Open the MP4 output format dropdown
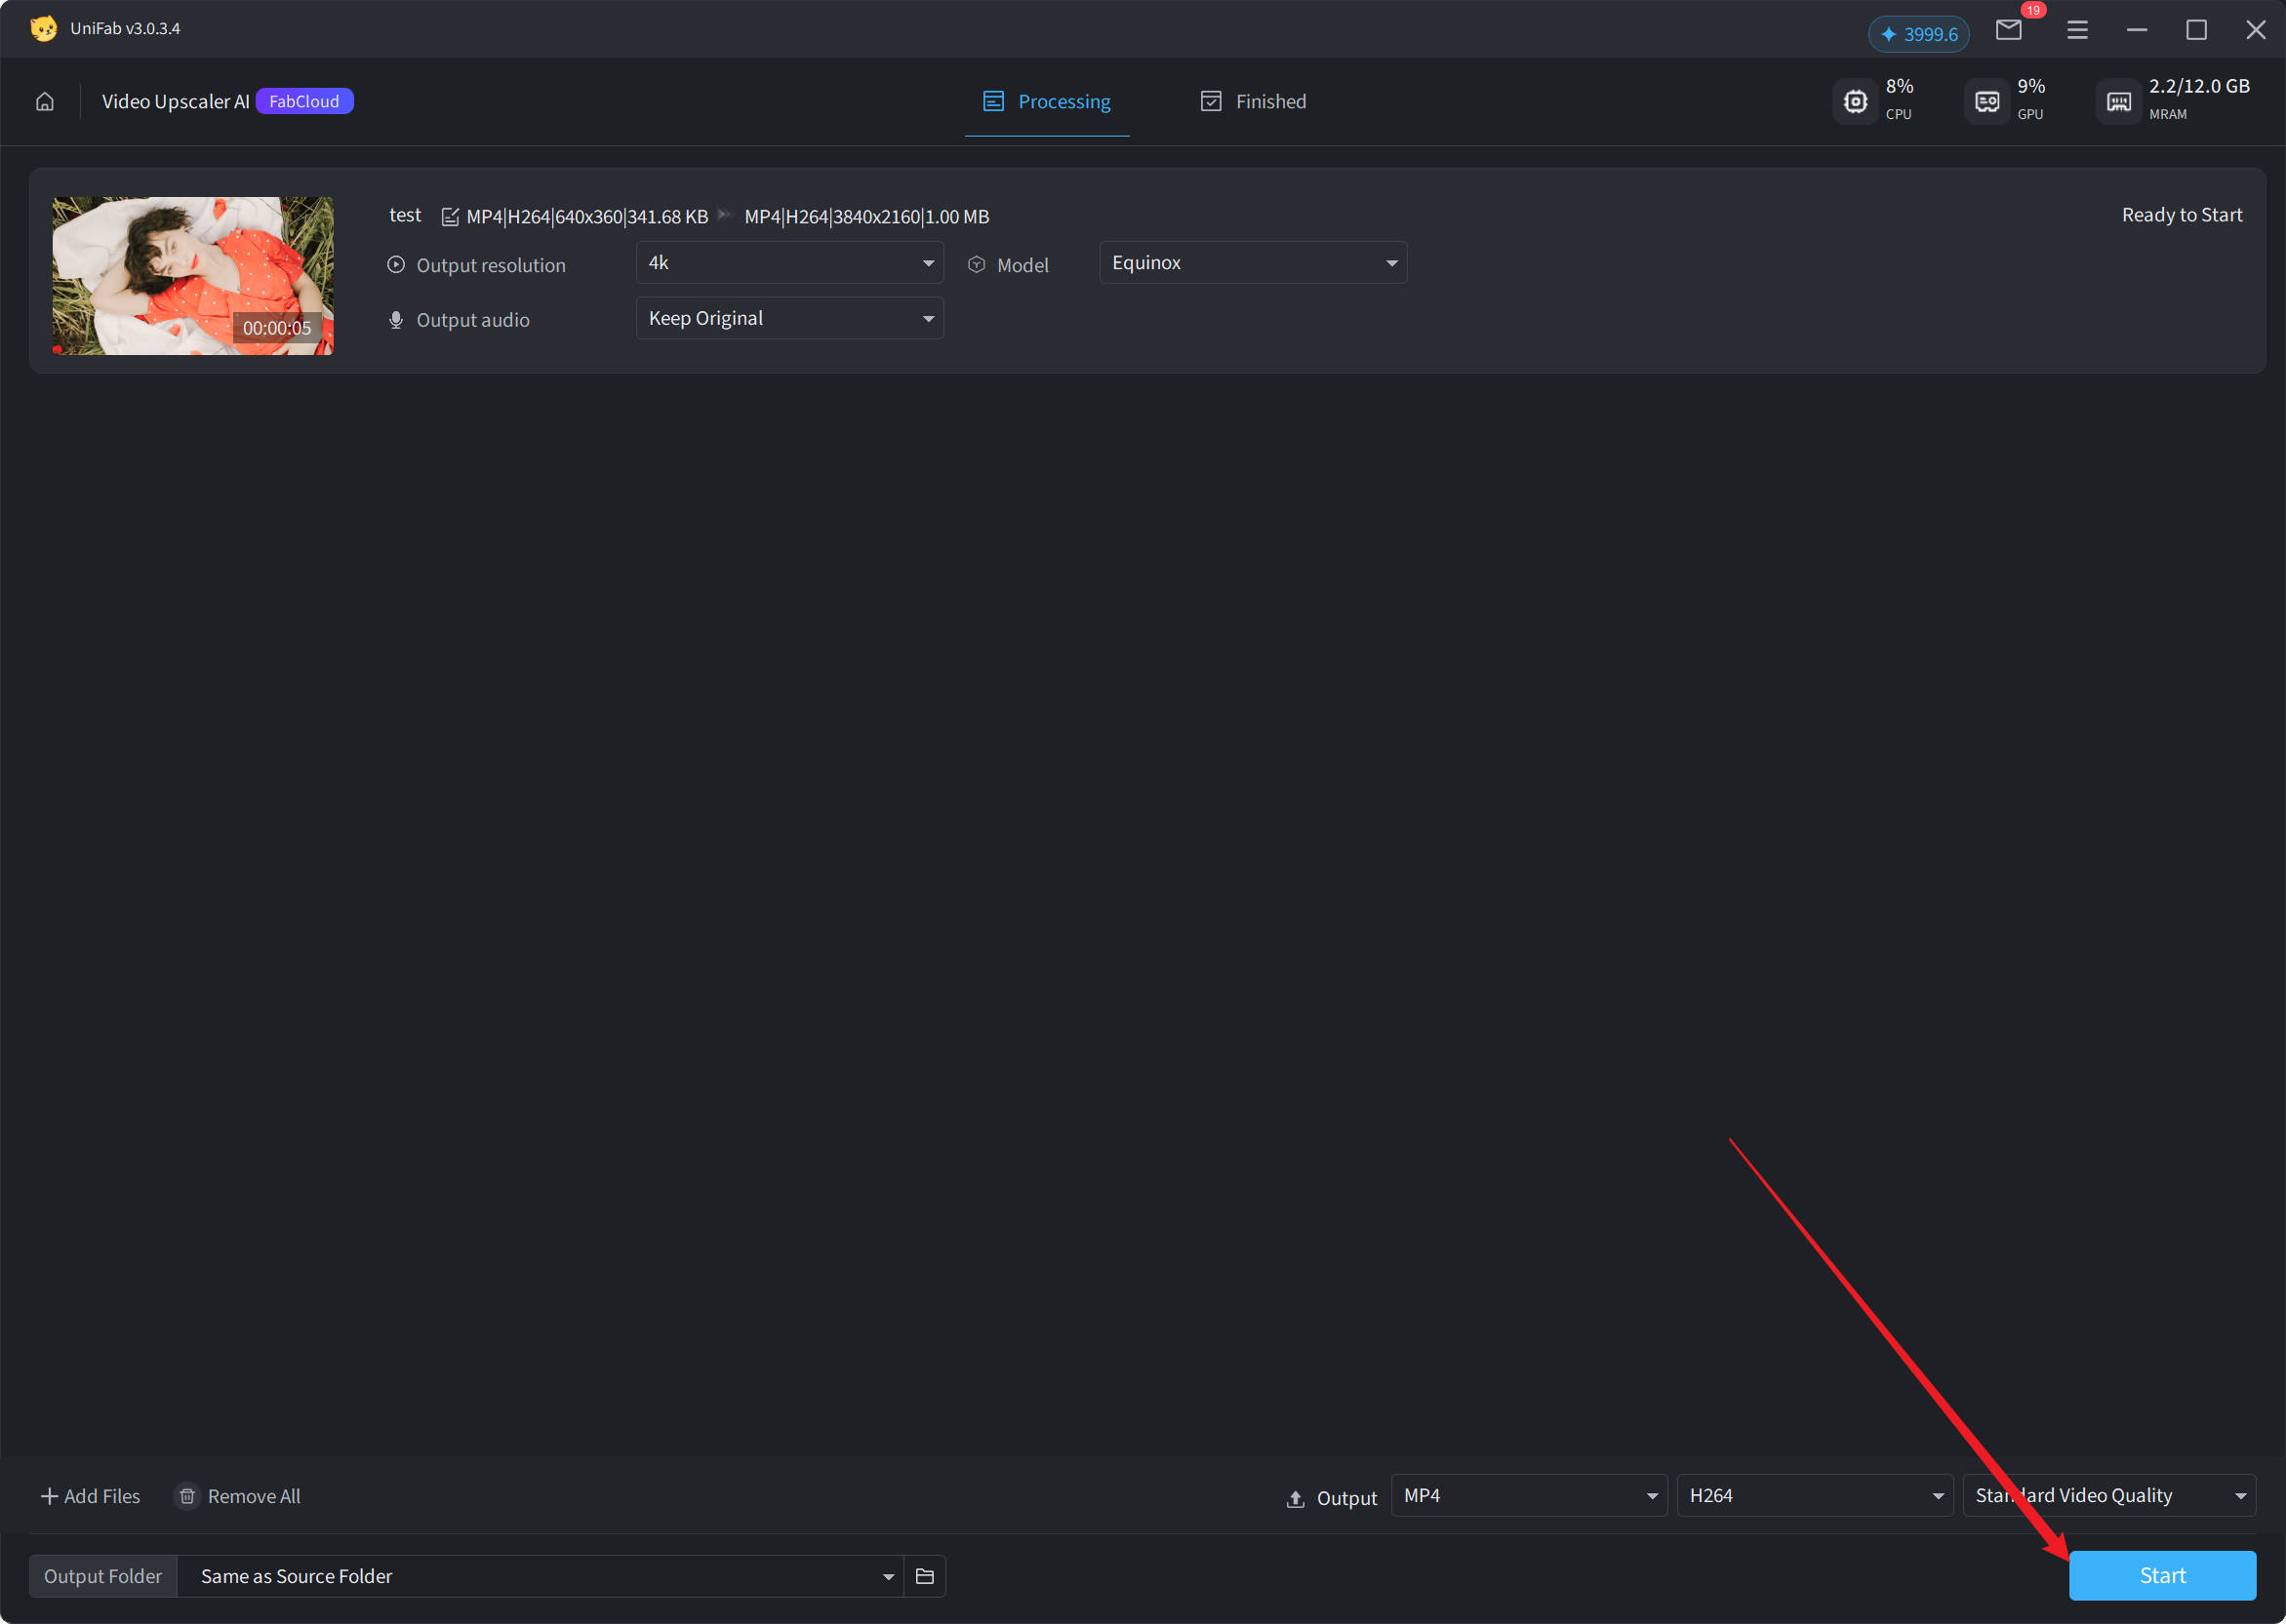 tap(1528, 1495)
